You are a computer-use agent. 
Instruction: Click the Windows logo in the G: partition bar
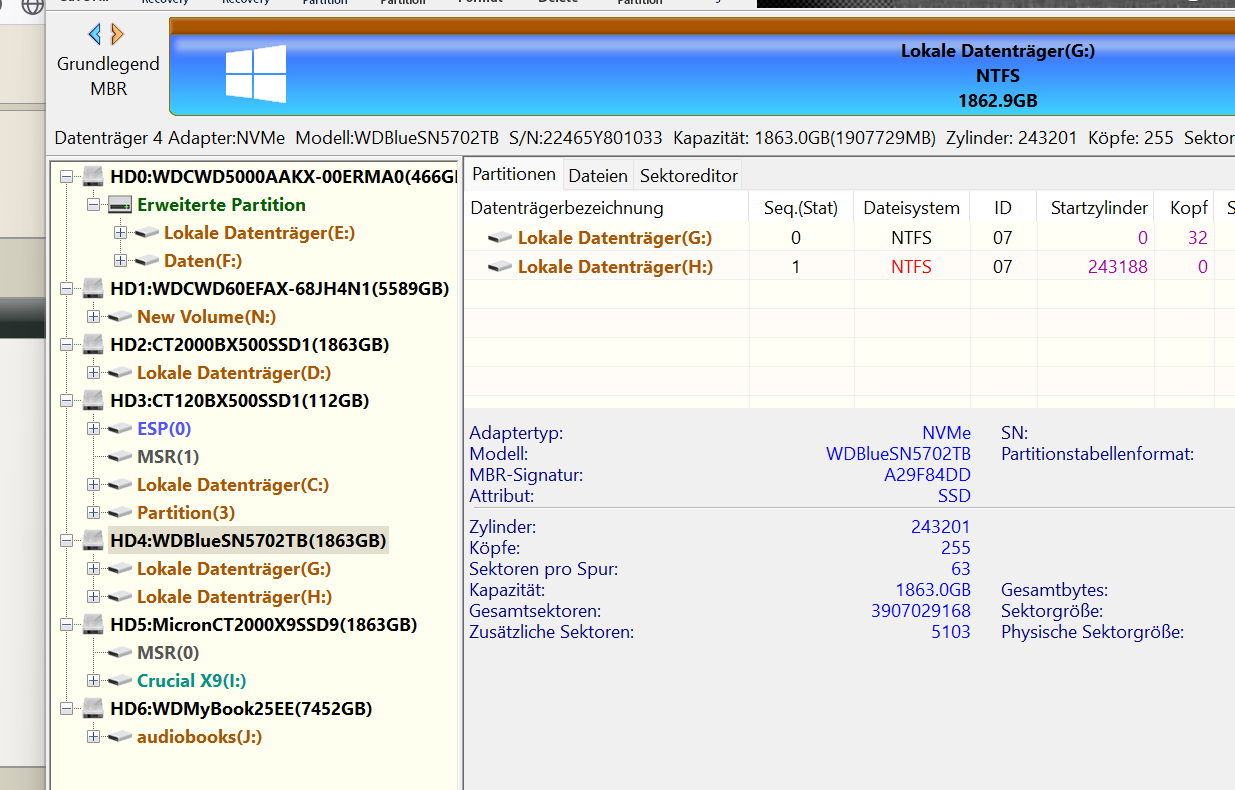click(255, 74)
